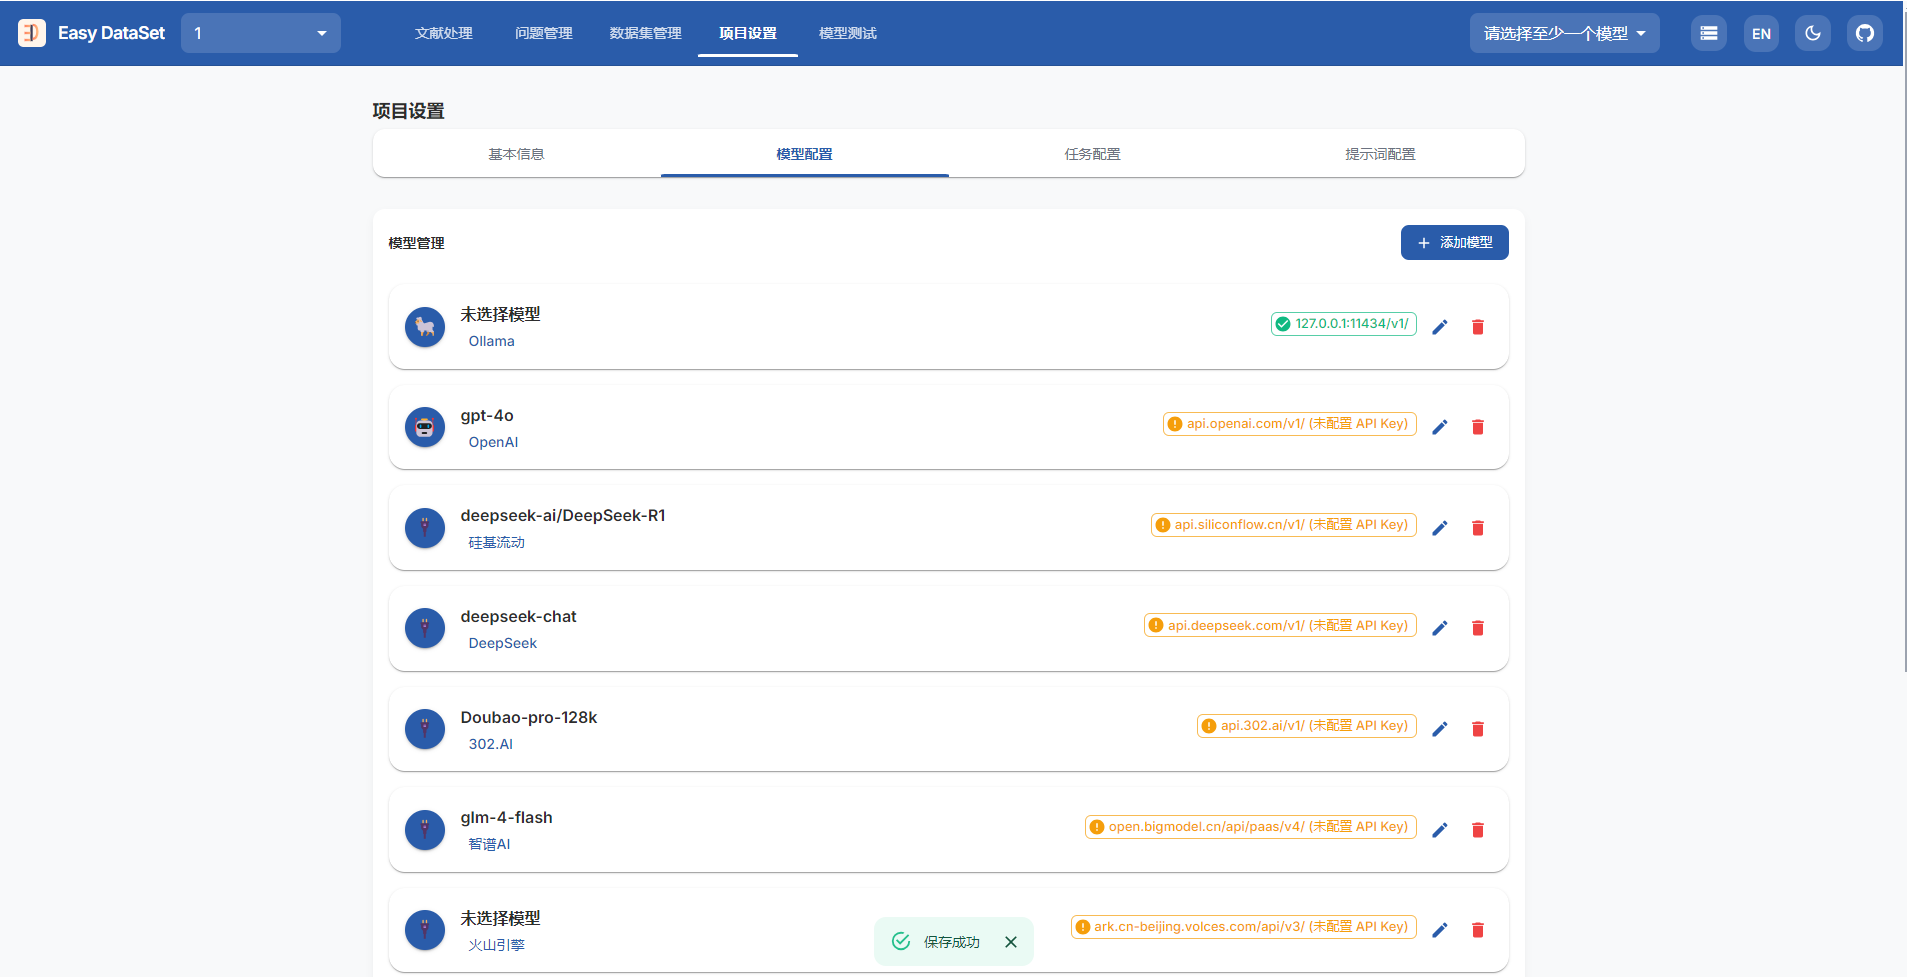
Task: Edit the deepseek-chat model
Action: click(1440, 628)
